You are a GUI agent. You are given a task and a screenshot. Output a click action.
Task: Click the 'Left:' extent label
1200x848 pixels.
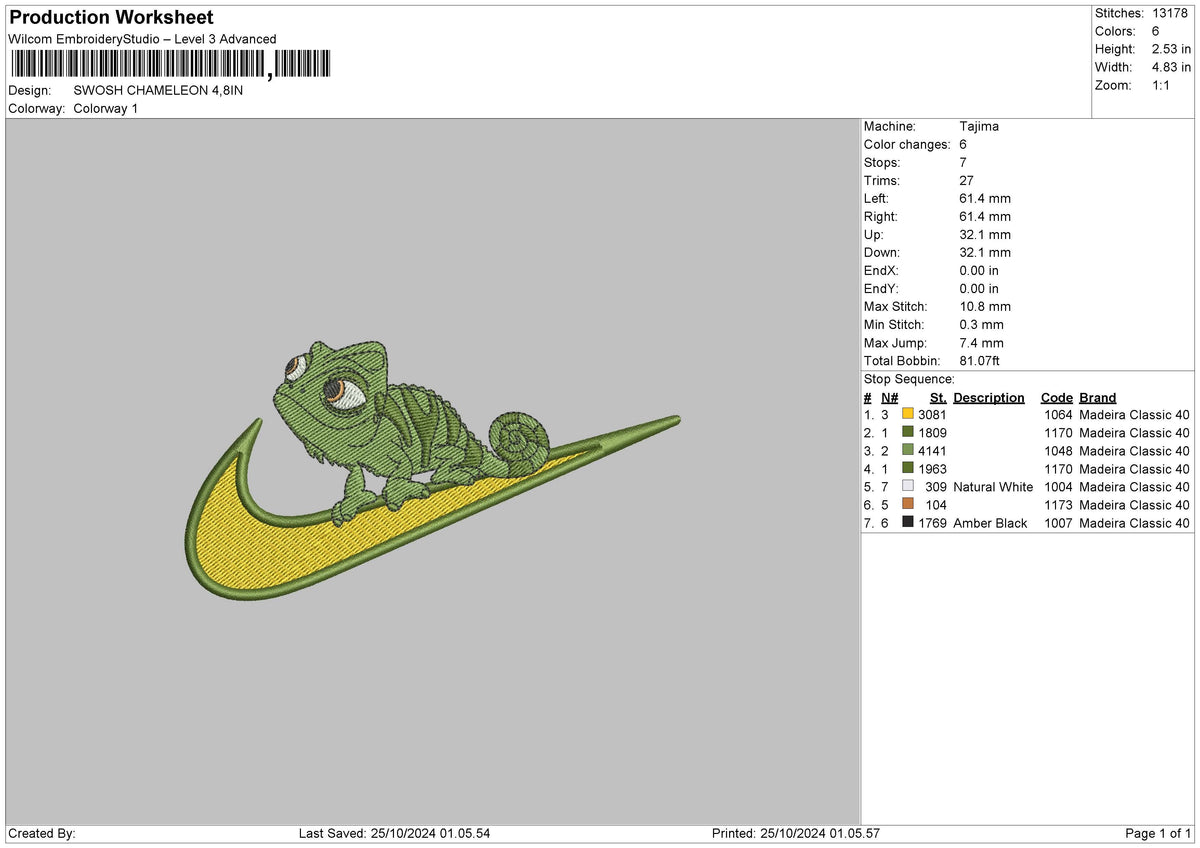coord(878,198)
